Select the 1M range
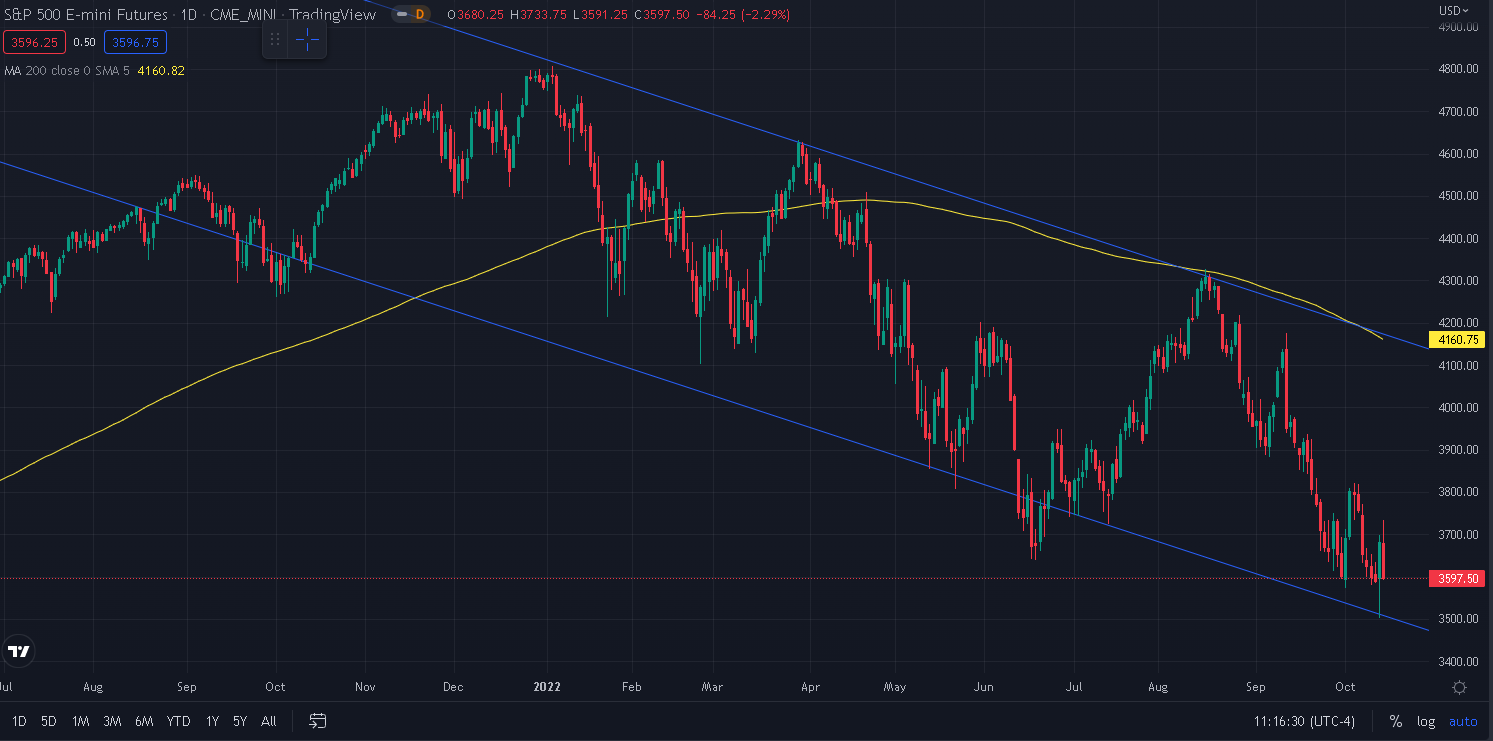1493x741 pixels. tap(81, 721)
